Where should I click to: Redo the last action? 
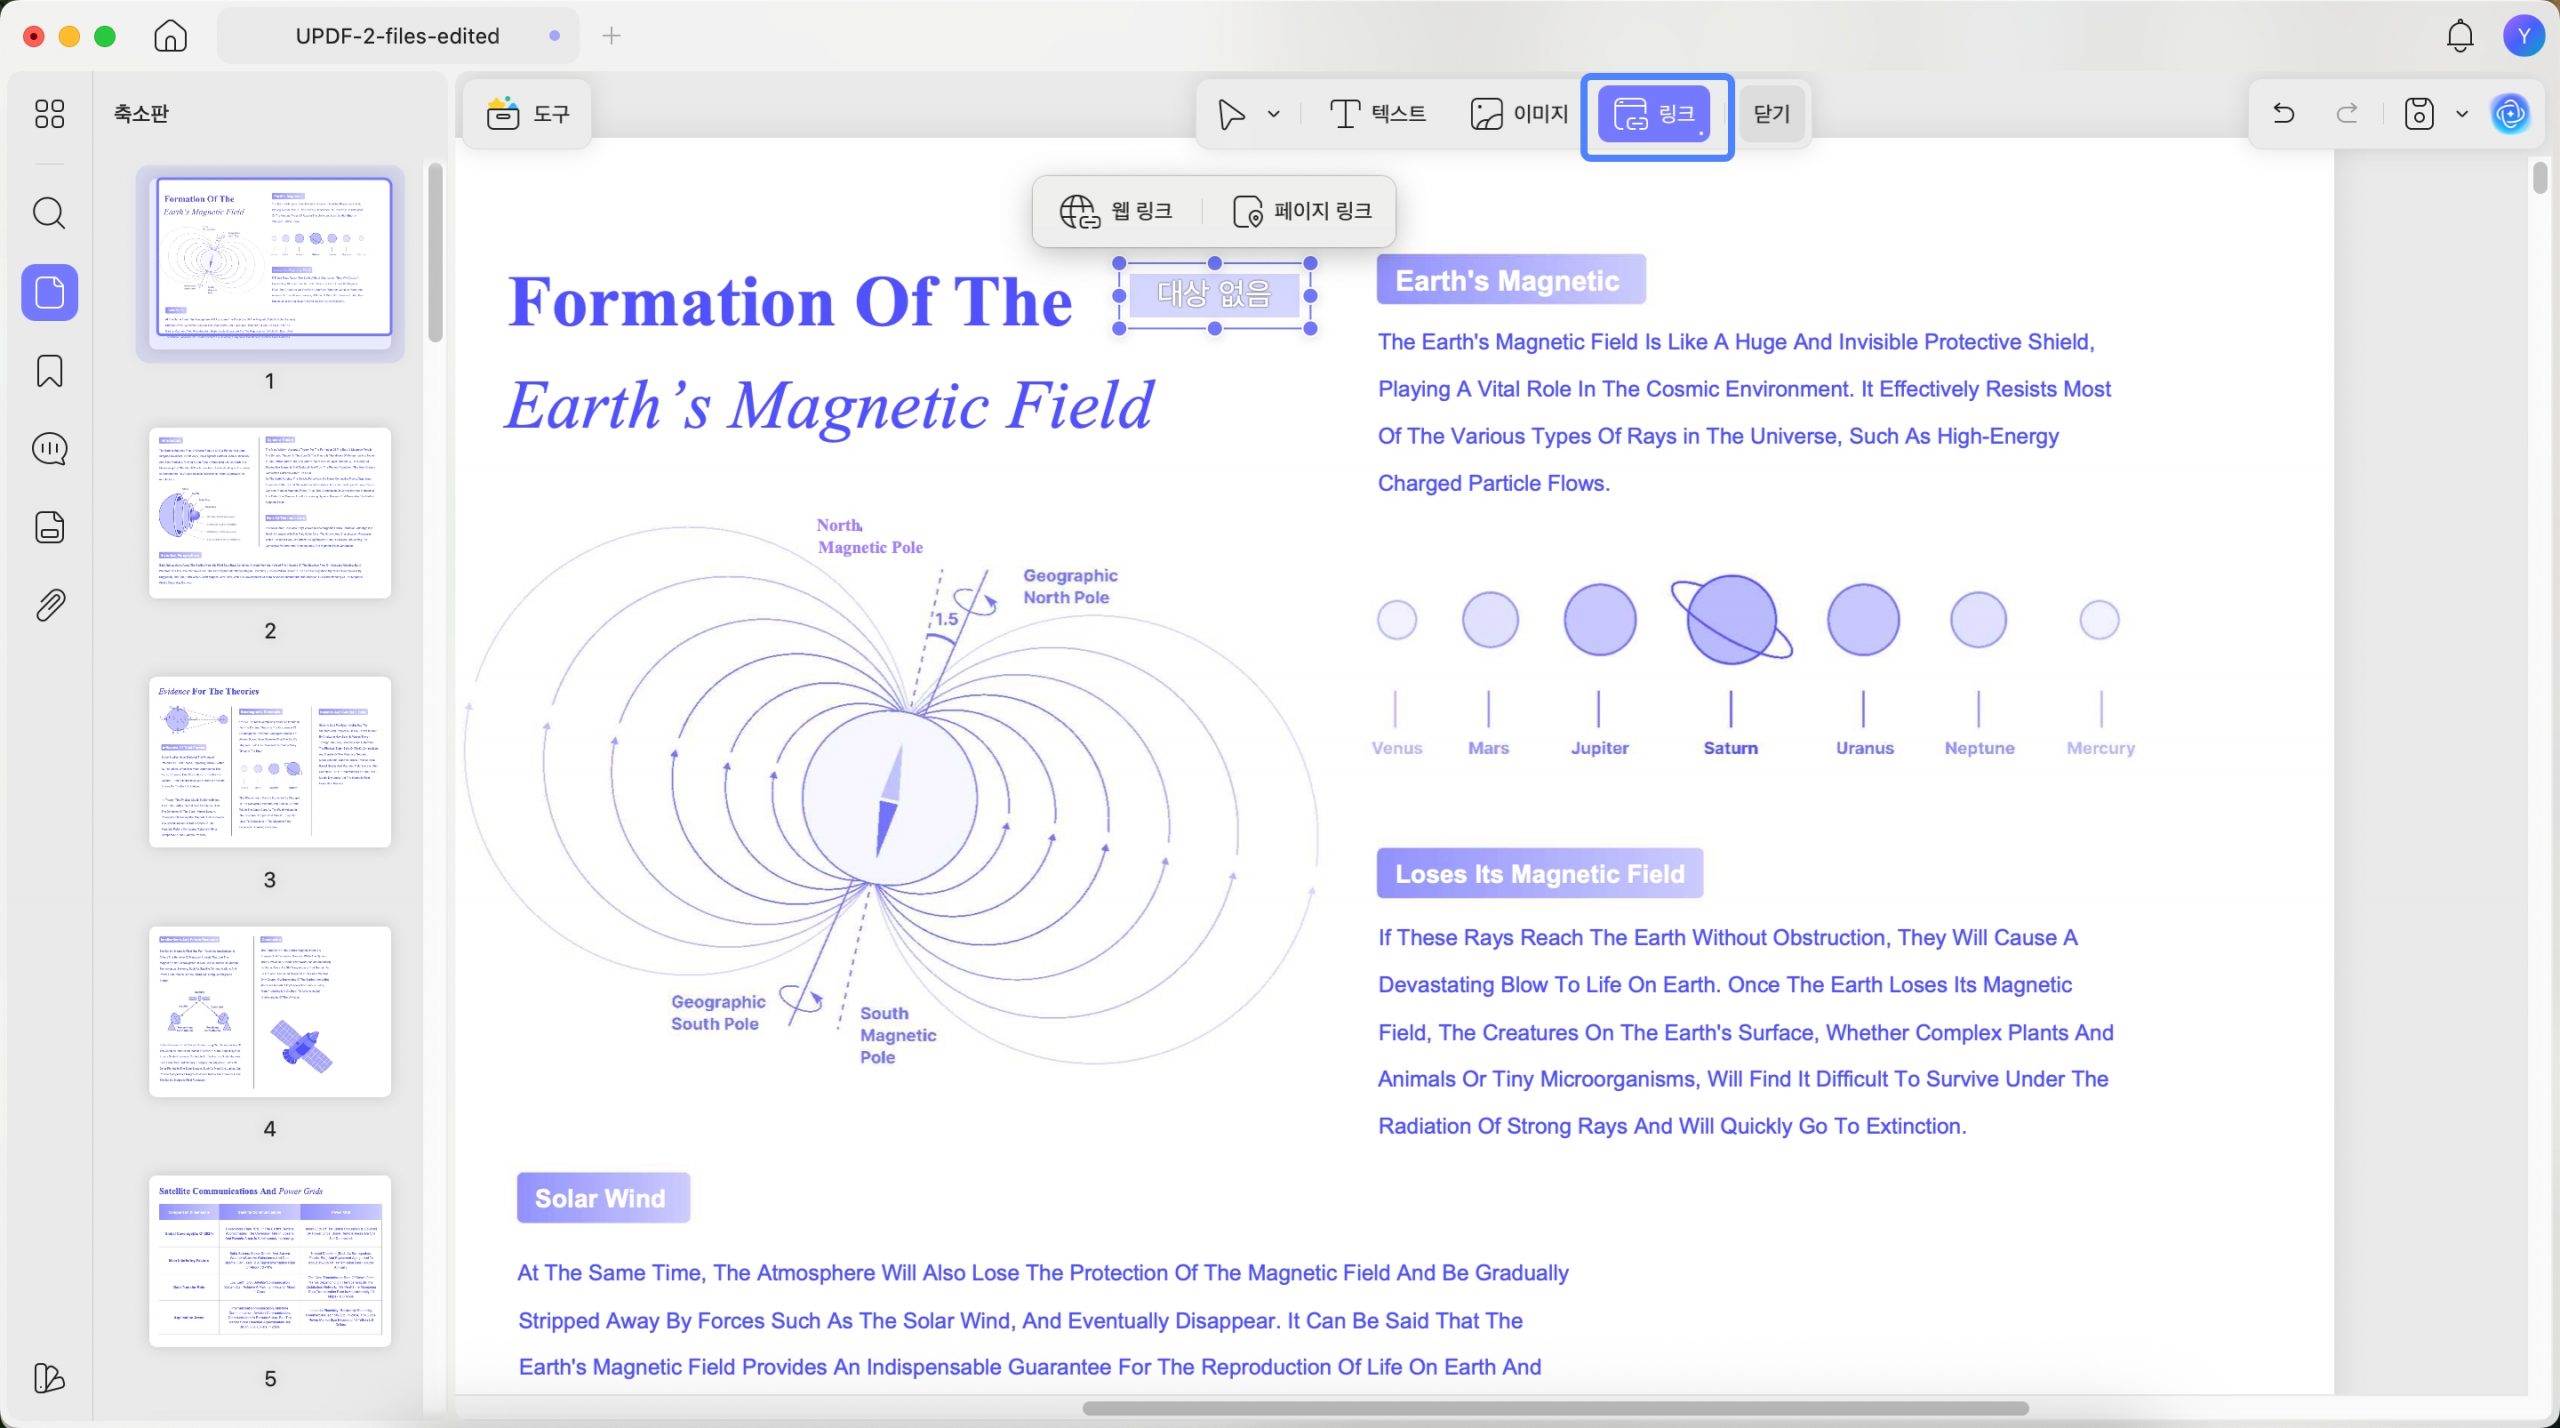point(2347,113)
